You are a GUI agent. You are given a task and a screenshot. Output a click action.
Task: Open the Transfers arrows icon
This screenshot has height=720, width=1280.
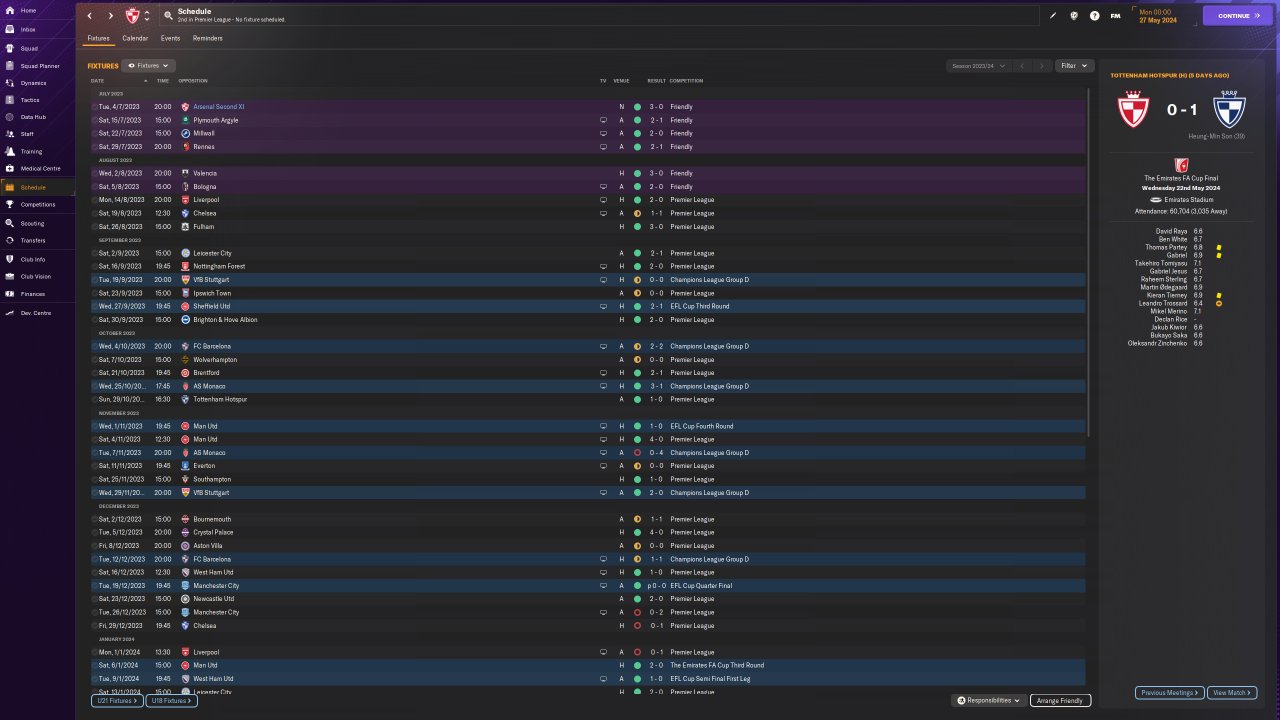pos(9,240)
